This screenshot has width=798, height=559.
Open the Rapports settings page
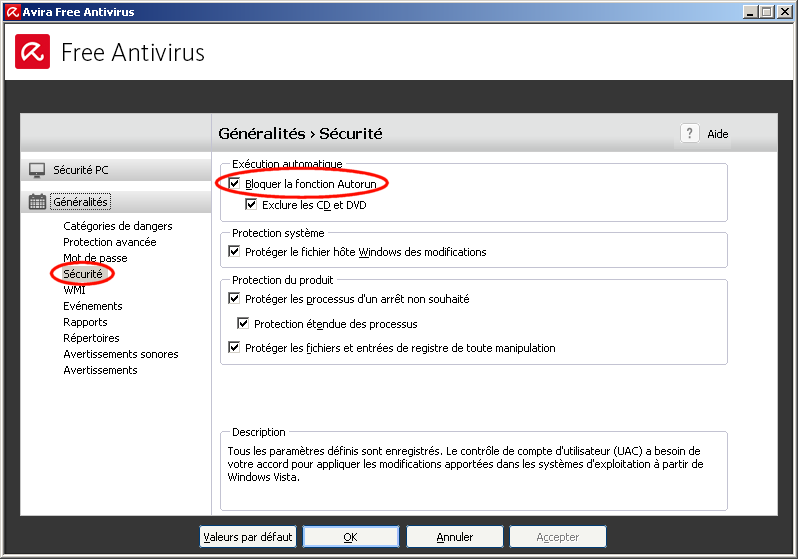(x=85, y=322)
